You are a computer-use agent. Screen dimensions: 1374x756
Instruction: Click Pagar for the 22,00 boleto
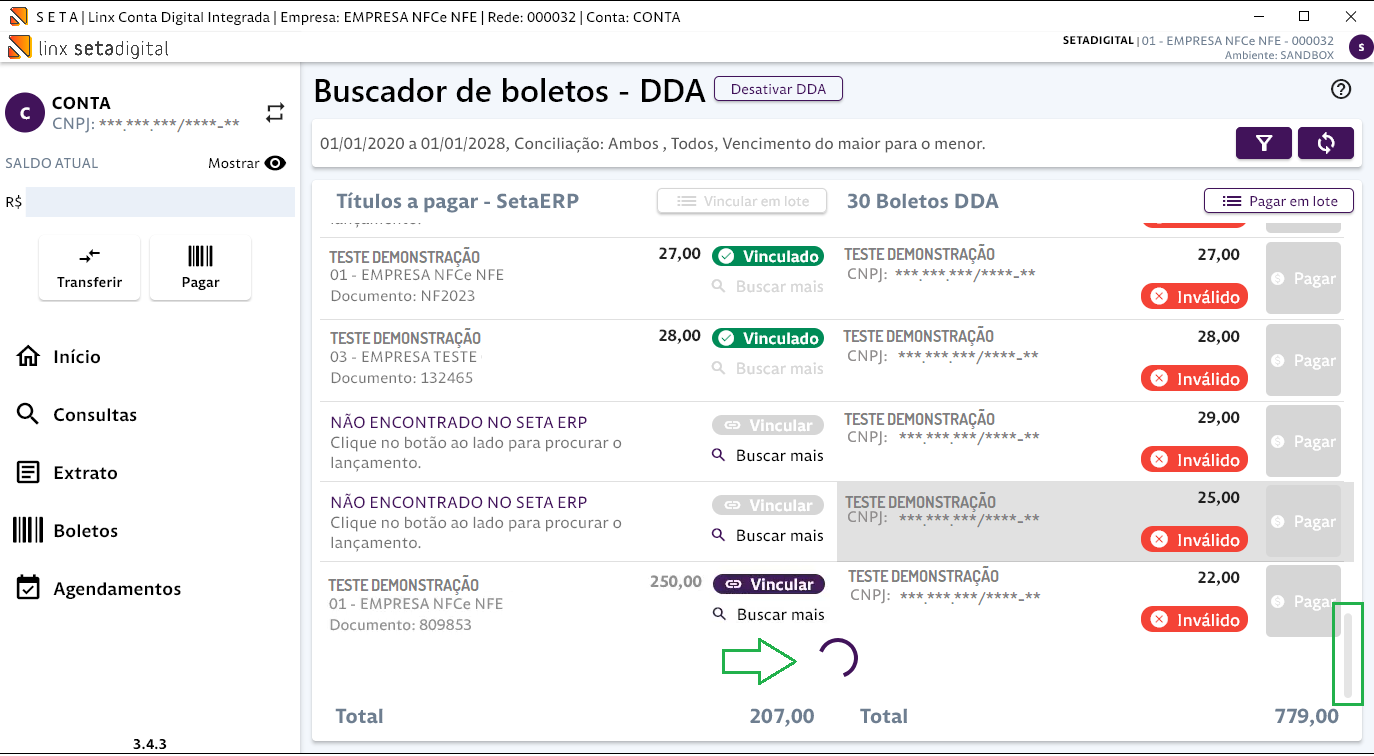click(1304, 602)
